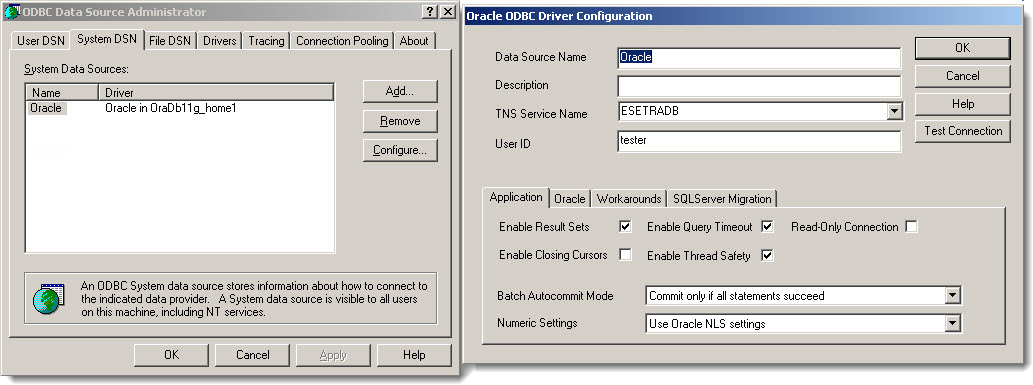1033x385 pixels.
Task: Open the File DSN tab
Action: (x=169, y=41)
